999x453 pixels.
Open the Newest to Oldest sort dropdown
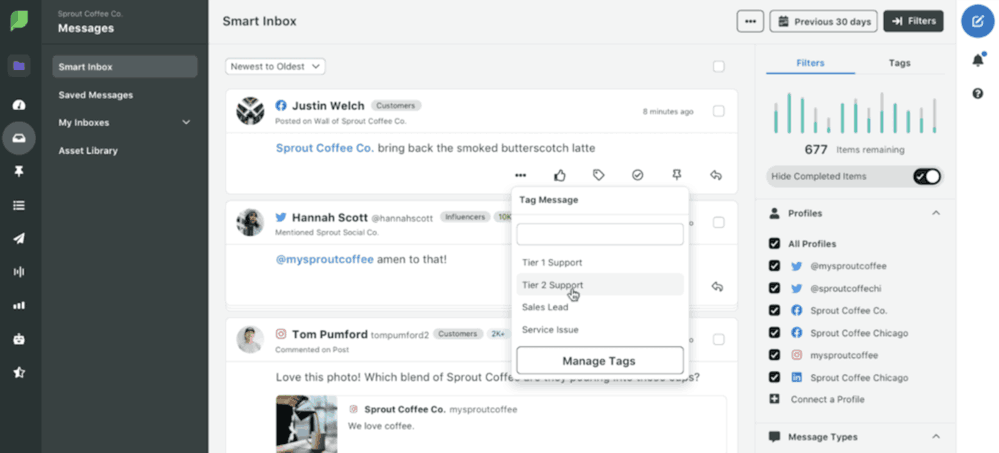click(275, 67)
